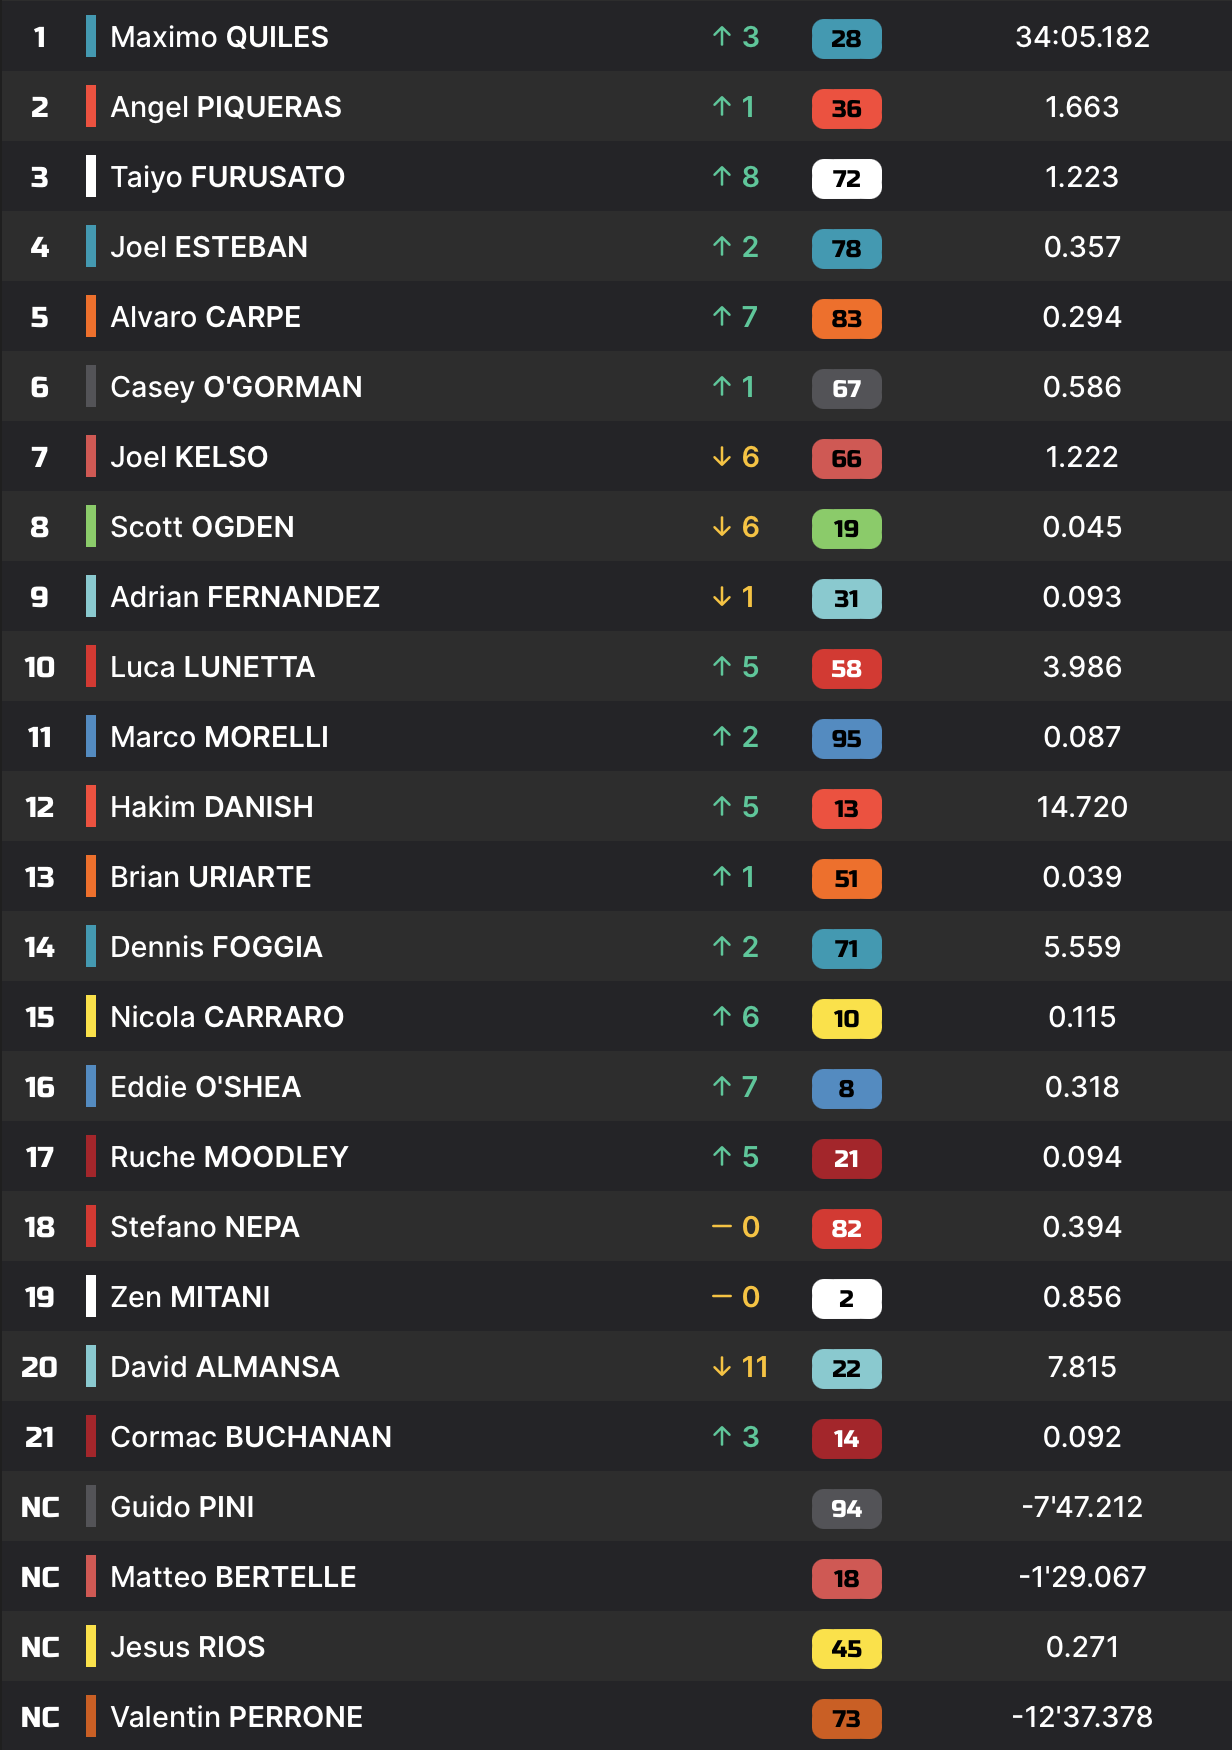Click Taiyo Furusato's white number 72 badge
Viewport: 1232px width, 1750px height.
[x=846, y=179]
